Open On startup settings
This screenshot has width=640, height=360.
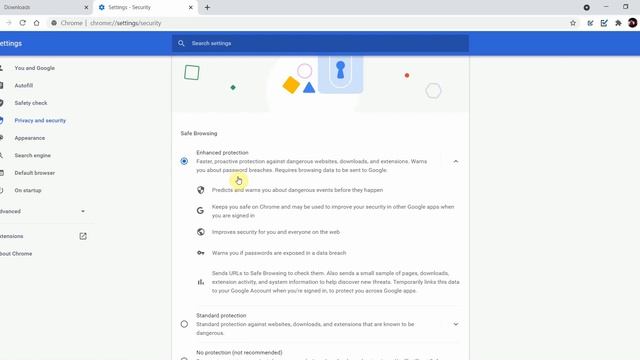pos(28,191)
